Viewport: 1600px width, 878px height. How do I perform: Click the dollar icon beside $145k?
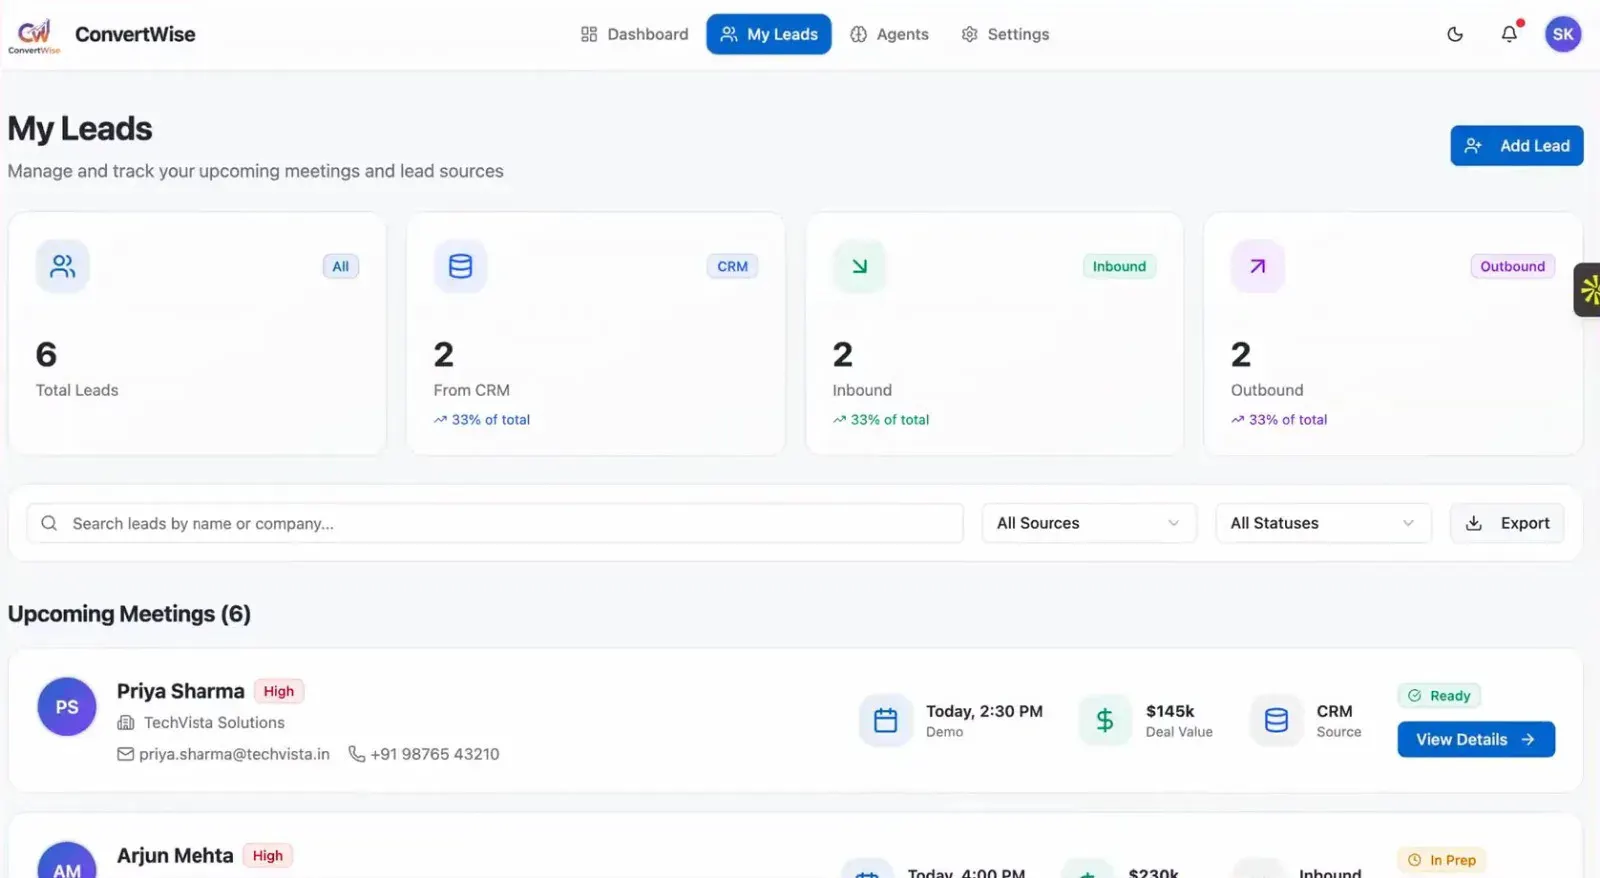tap(1105, 720)
